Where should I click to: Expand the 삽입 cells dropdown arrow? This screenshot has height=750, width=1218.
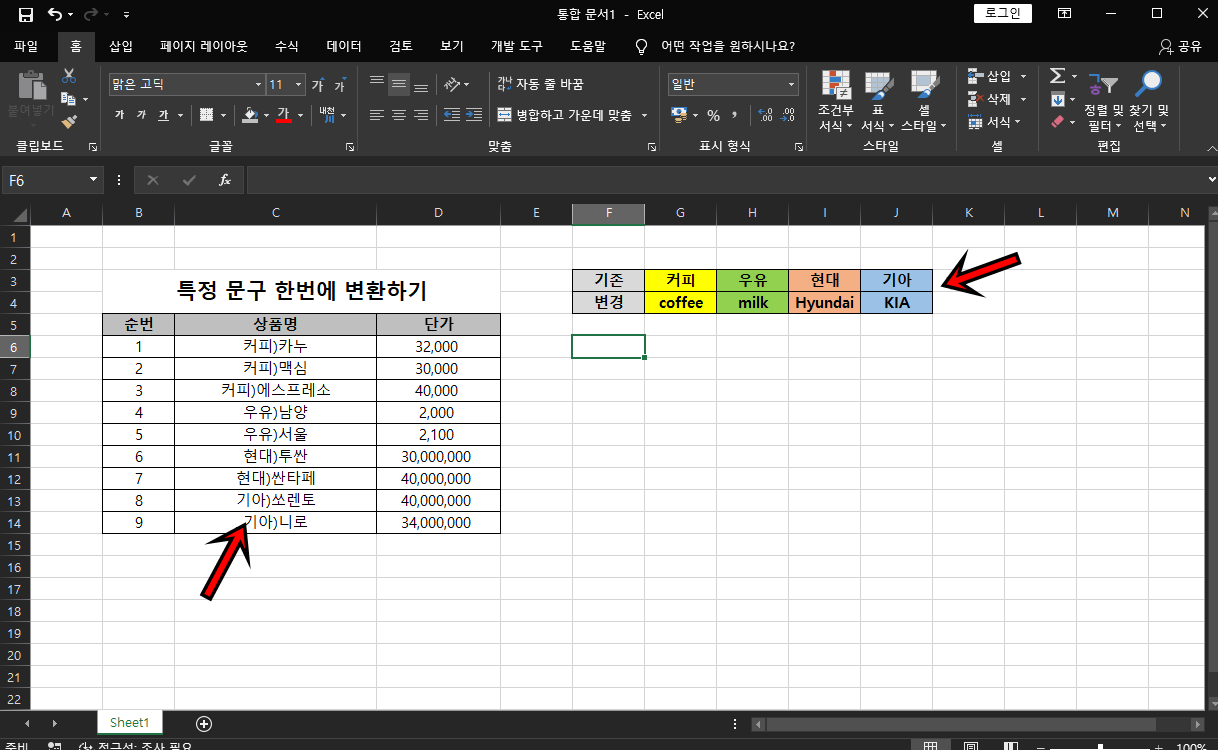pos(1023,76)
